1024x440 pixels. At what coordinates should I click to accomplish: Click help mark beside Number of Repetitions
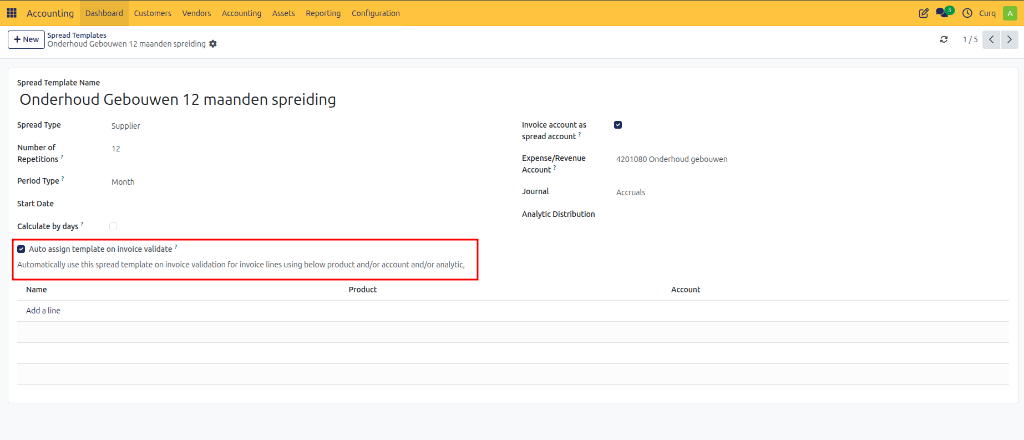(62, 157)
